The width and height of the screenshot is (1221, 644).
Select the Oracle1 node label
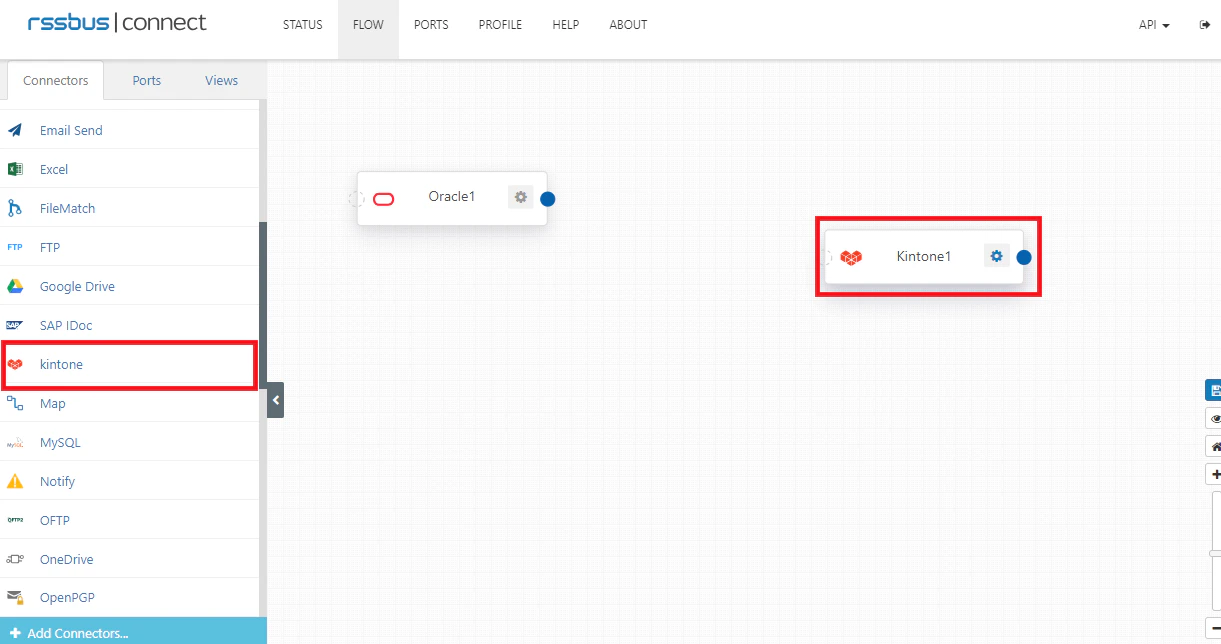click(x=452, y=196)
